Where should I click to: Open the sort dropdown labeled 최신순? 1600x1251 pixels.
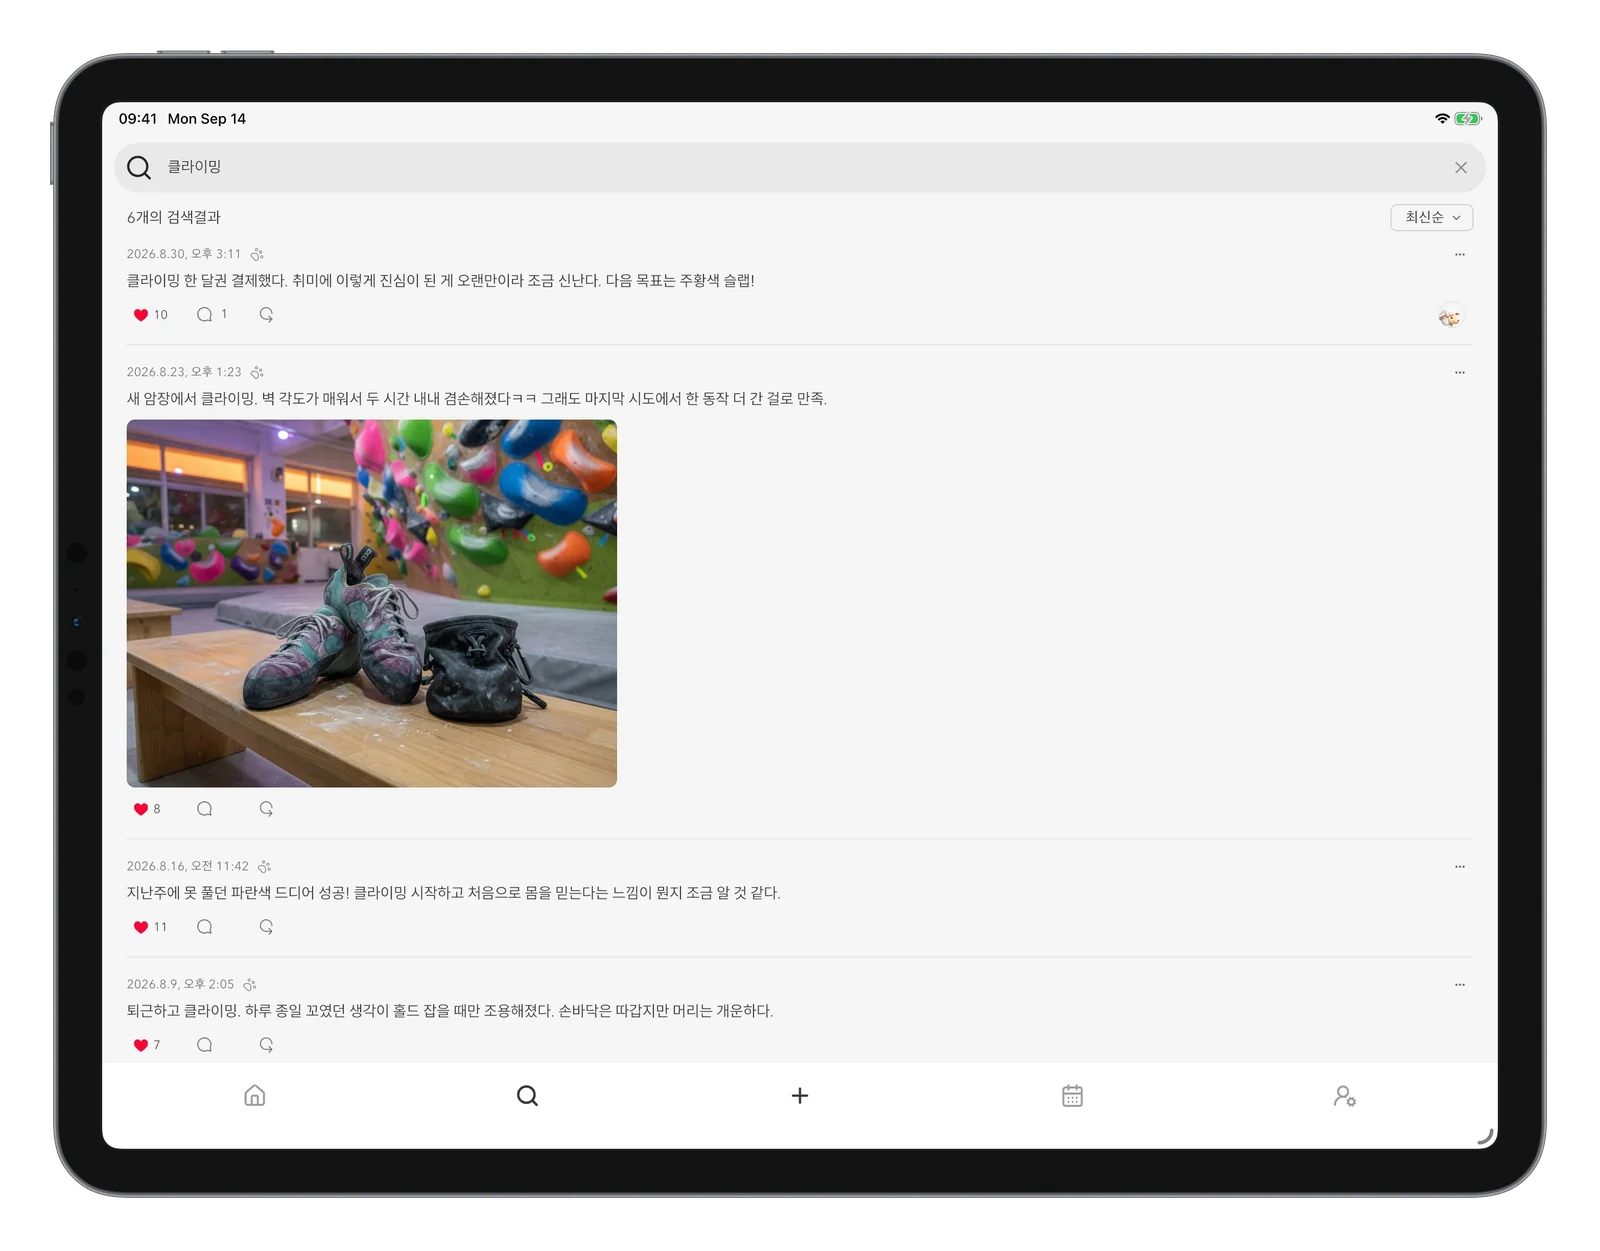(1431, 217)
